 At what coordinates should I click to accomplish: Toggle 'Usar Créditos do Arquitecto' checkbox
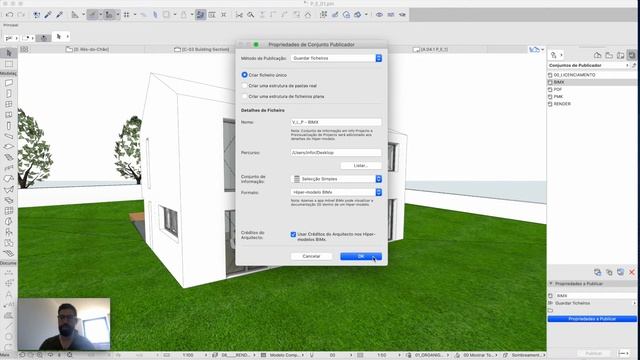293,234
